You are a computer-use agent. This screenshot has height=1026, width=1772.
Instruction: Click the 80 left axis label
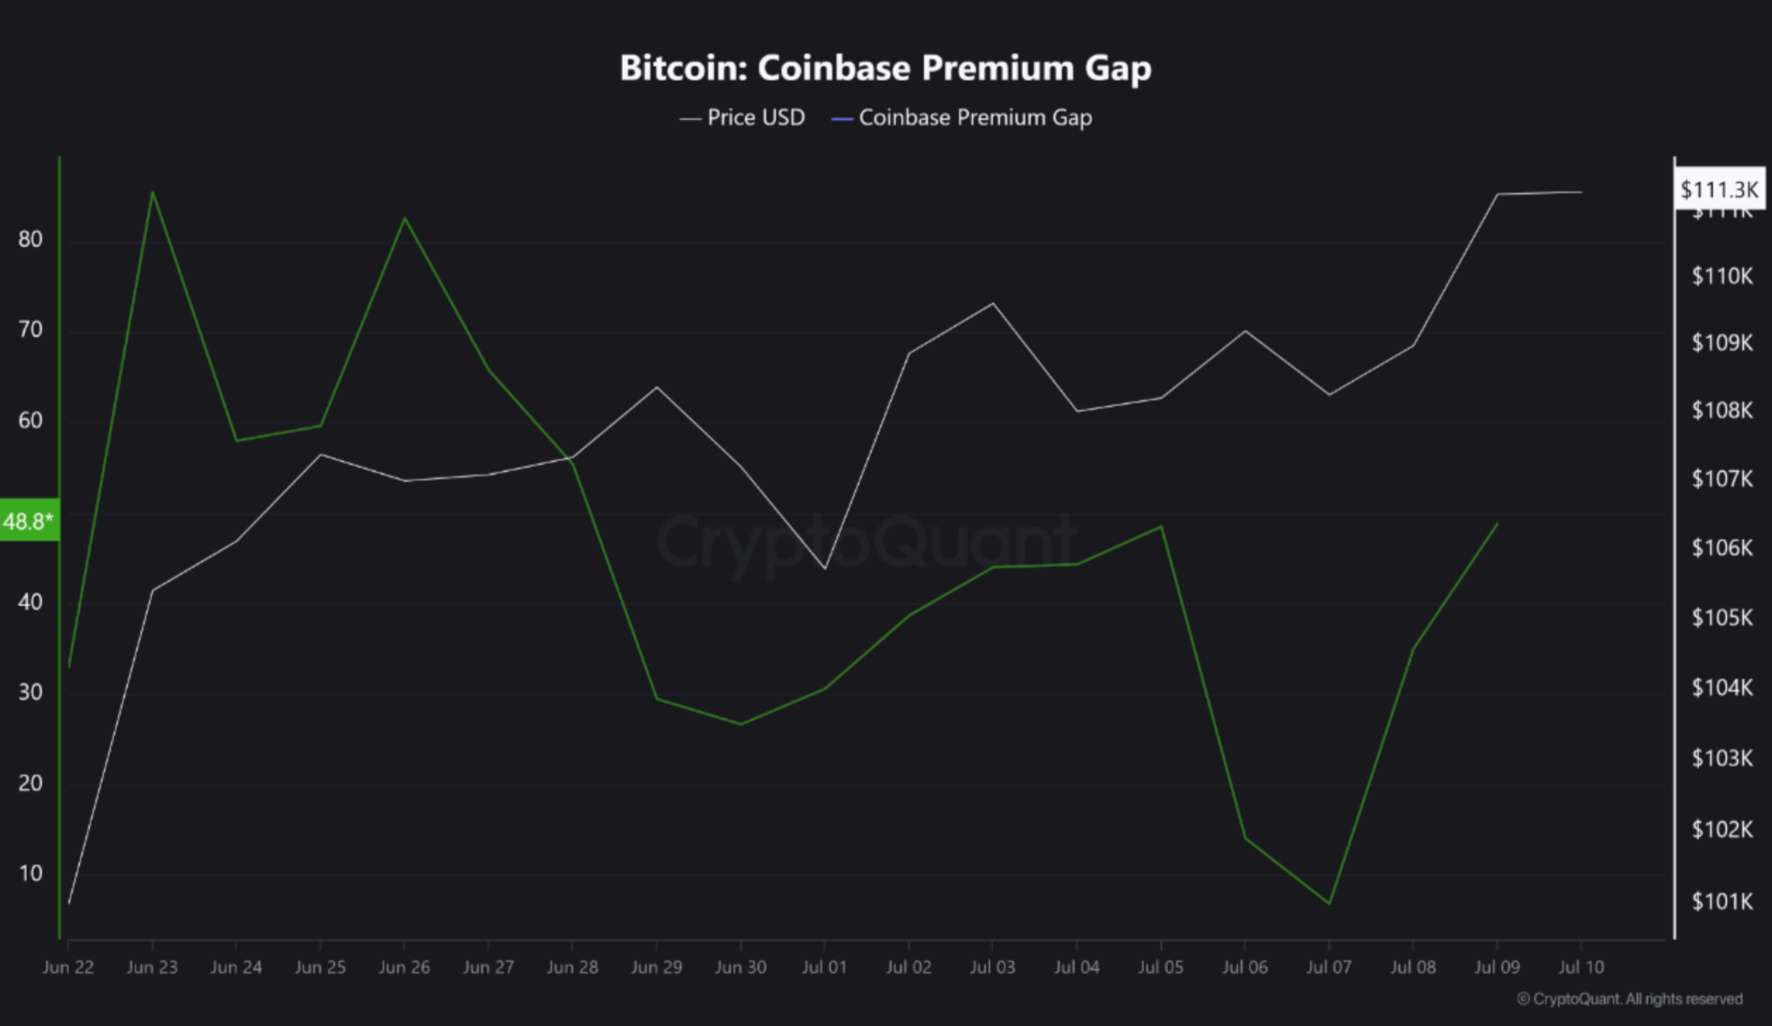click(31, 239)
